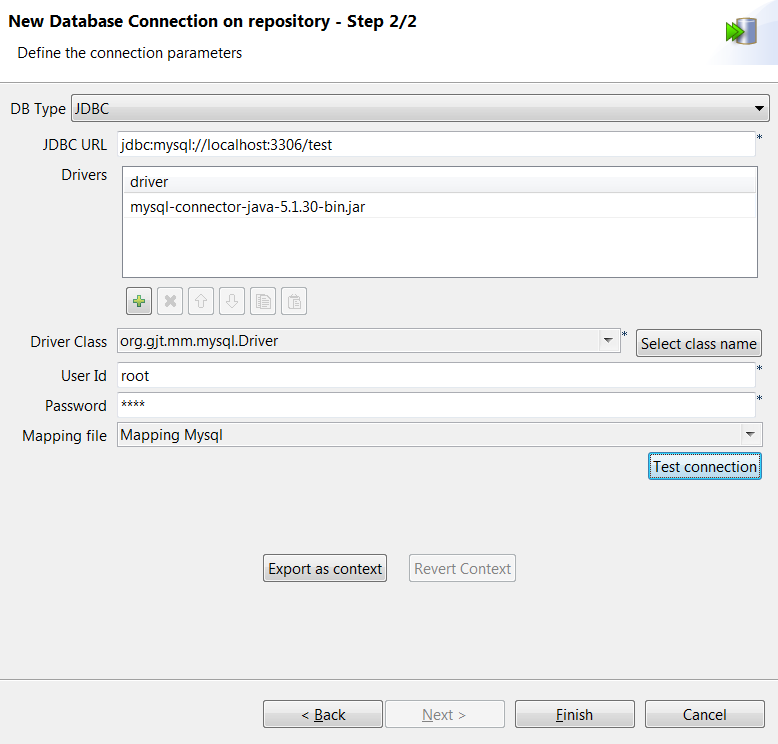
Task: Open the Mapping file dropdown
Action: coord(749,435)
